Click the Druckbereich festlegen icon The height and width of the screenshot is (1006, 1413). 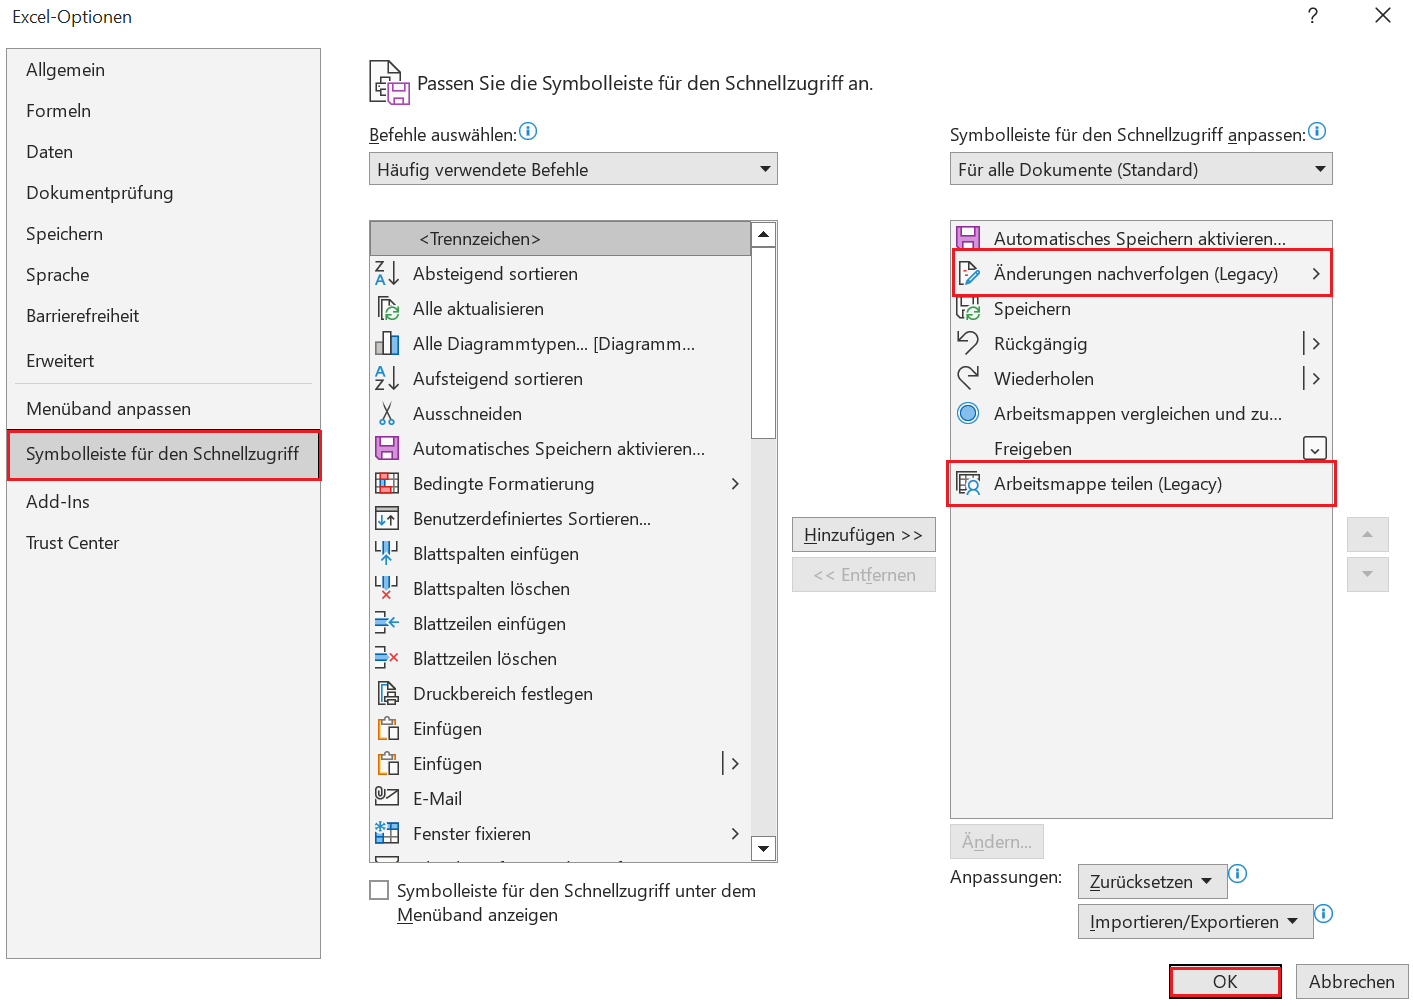tap(387, 693)
